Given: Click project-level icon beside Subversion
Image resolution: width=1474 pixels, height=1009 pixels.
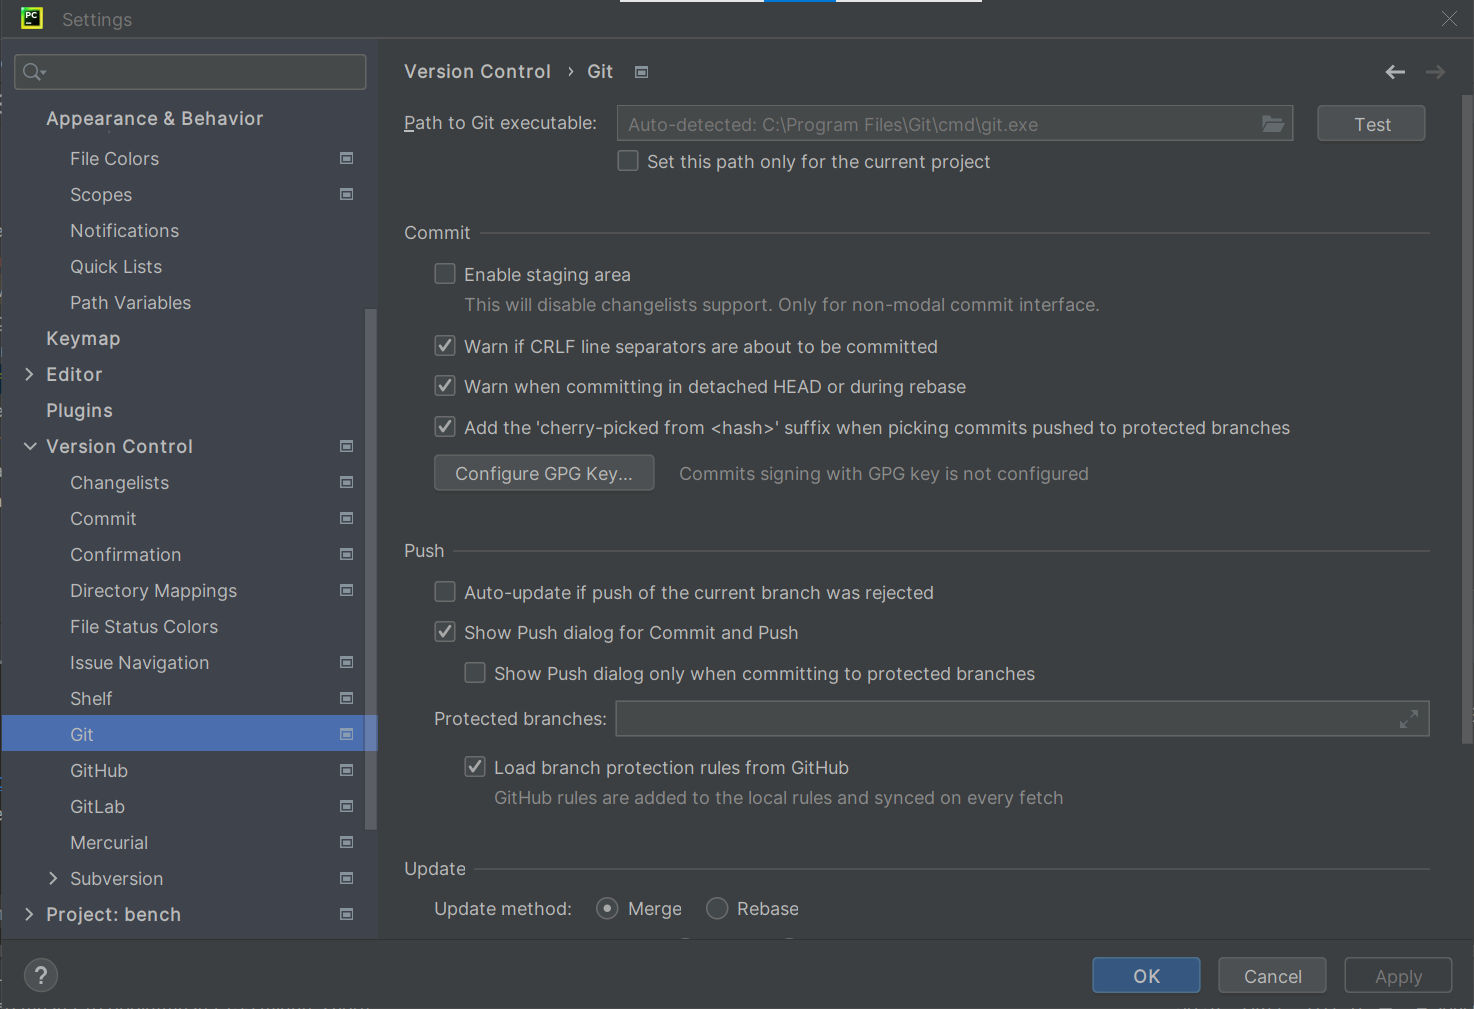Looking at the screenshot, I should (x=347, y=878).
